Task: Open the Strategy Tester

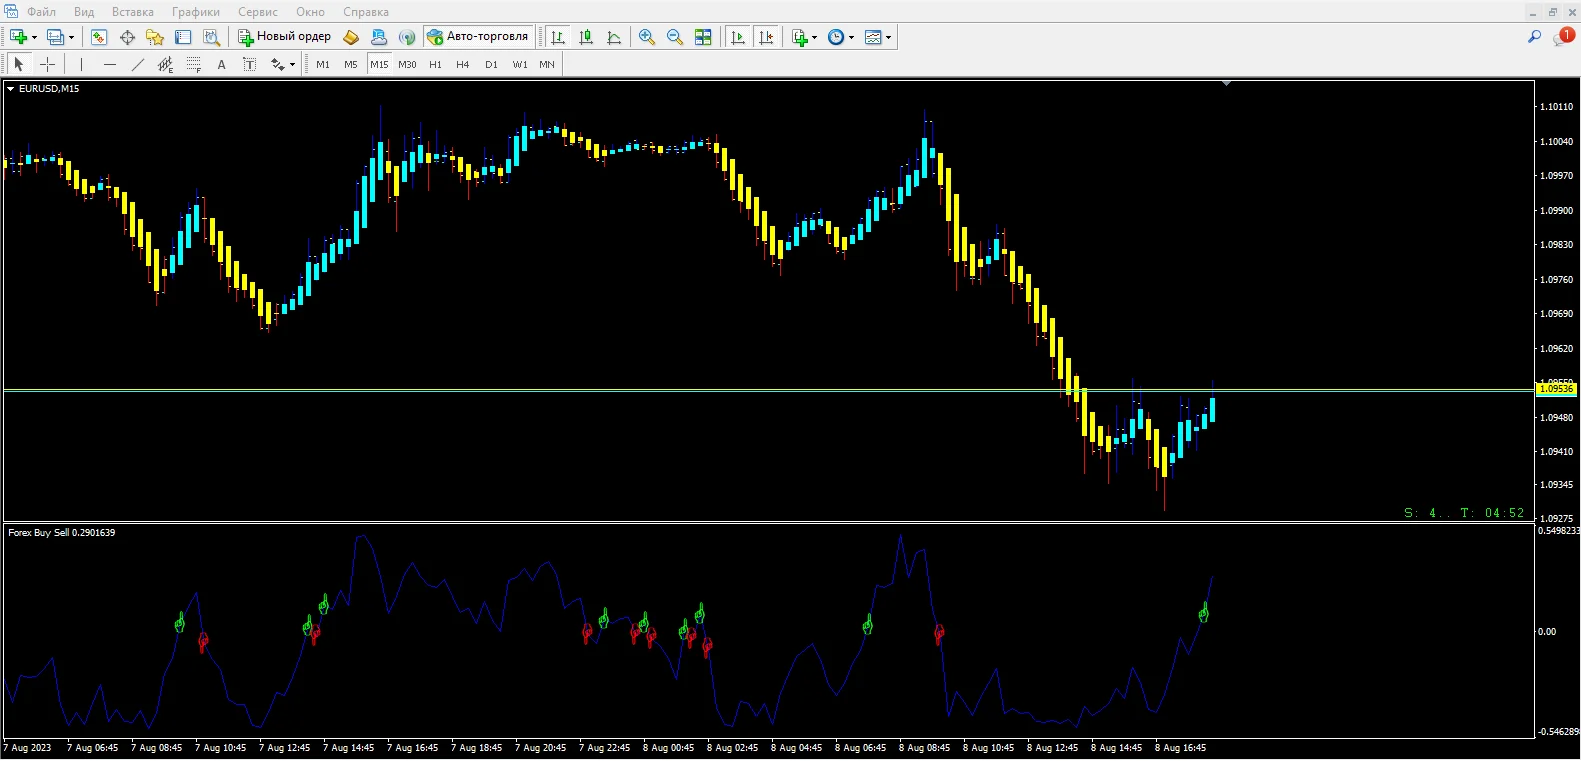Action: coord(211,37)
